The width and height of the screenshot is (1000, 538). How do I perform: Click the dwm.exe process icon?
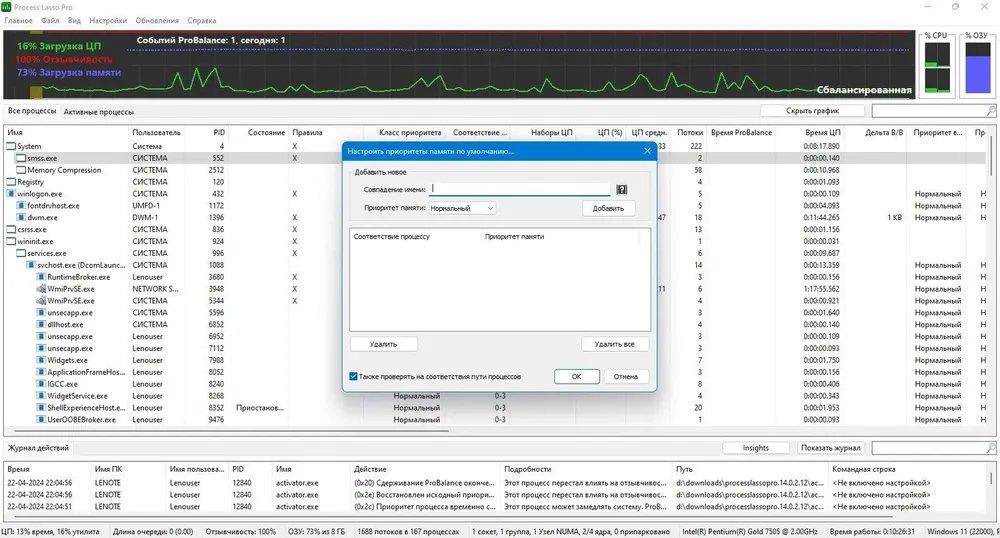(x=21, y=217)
